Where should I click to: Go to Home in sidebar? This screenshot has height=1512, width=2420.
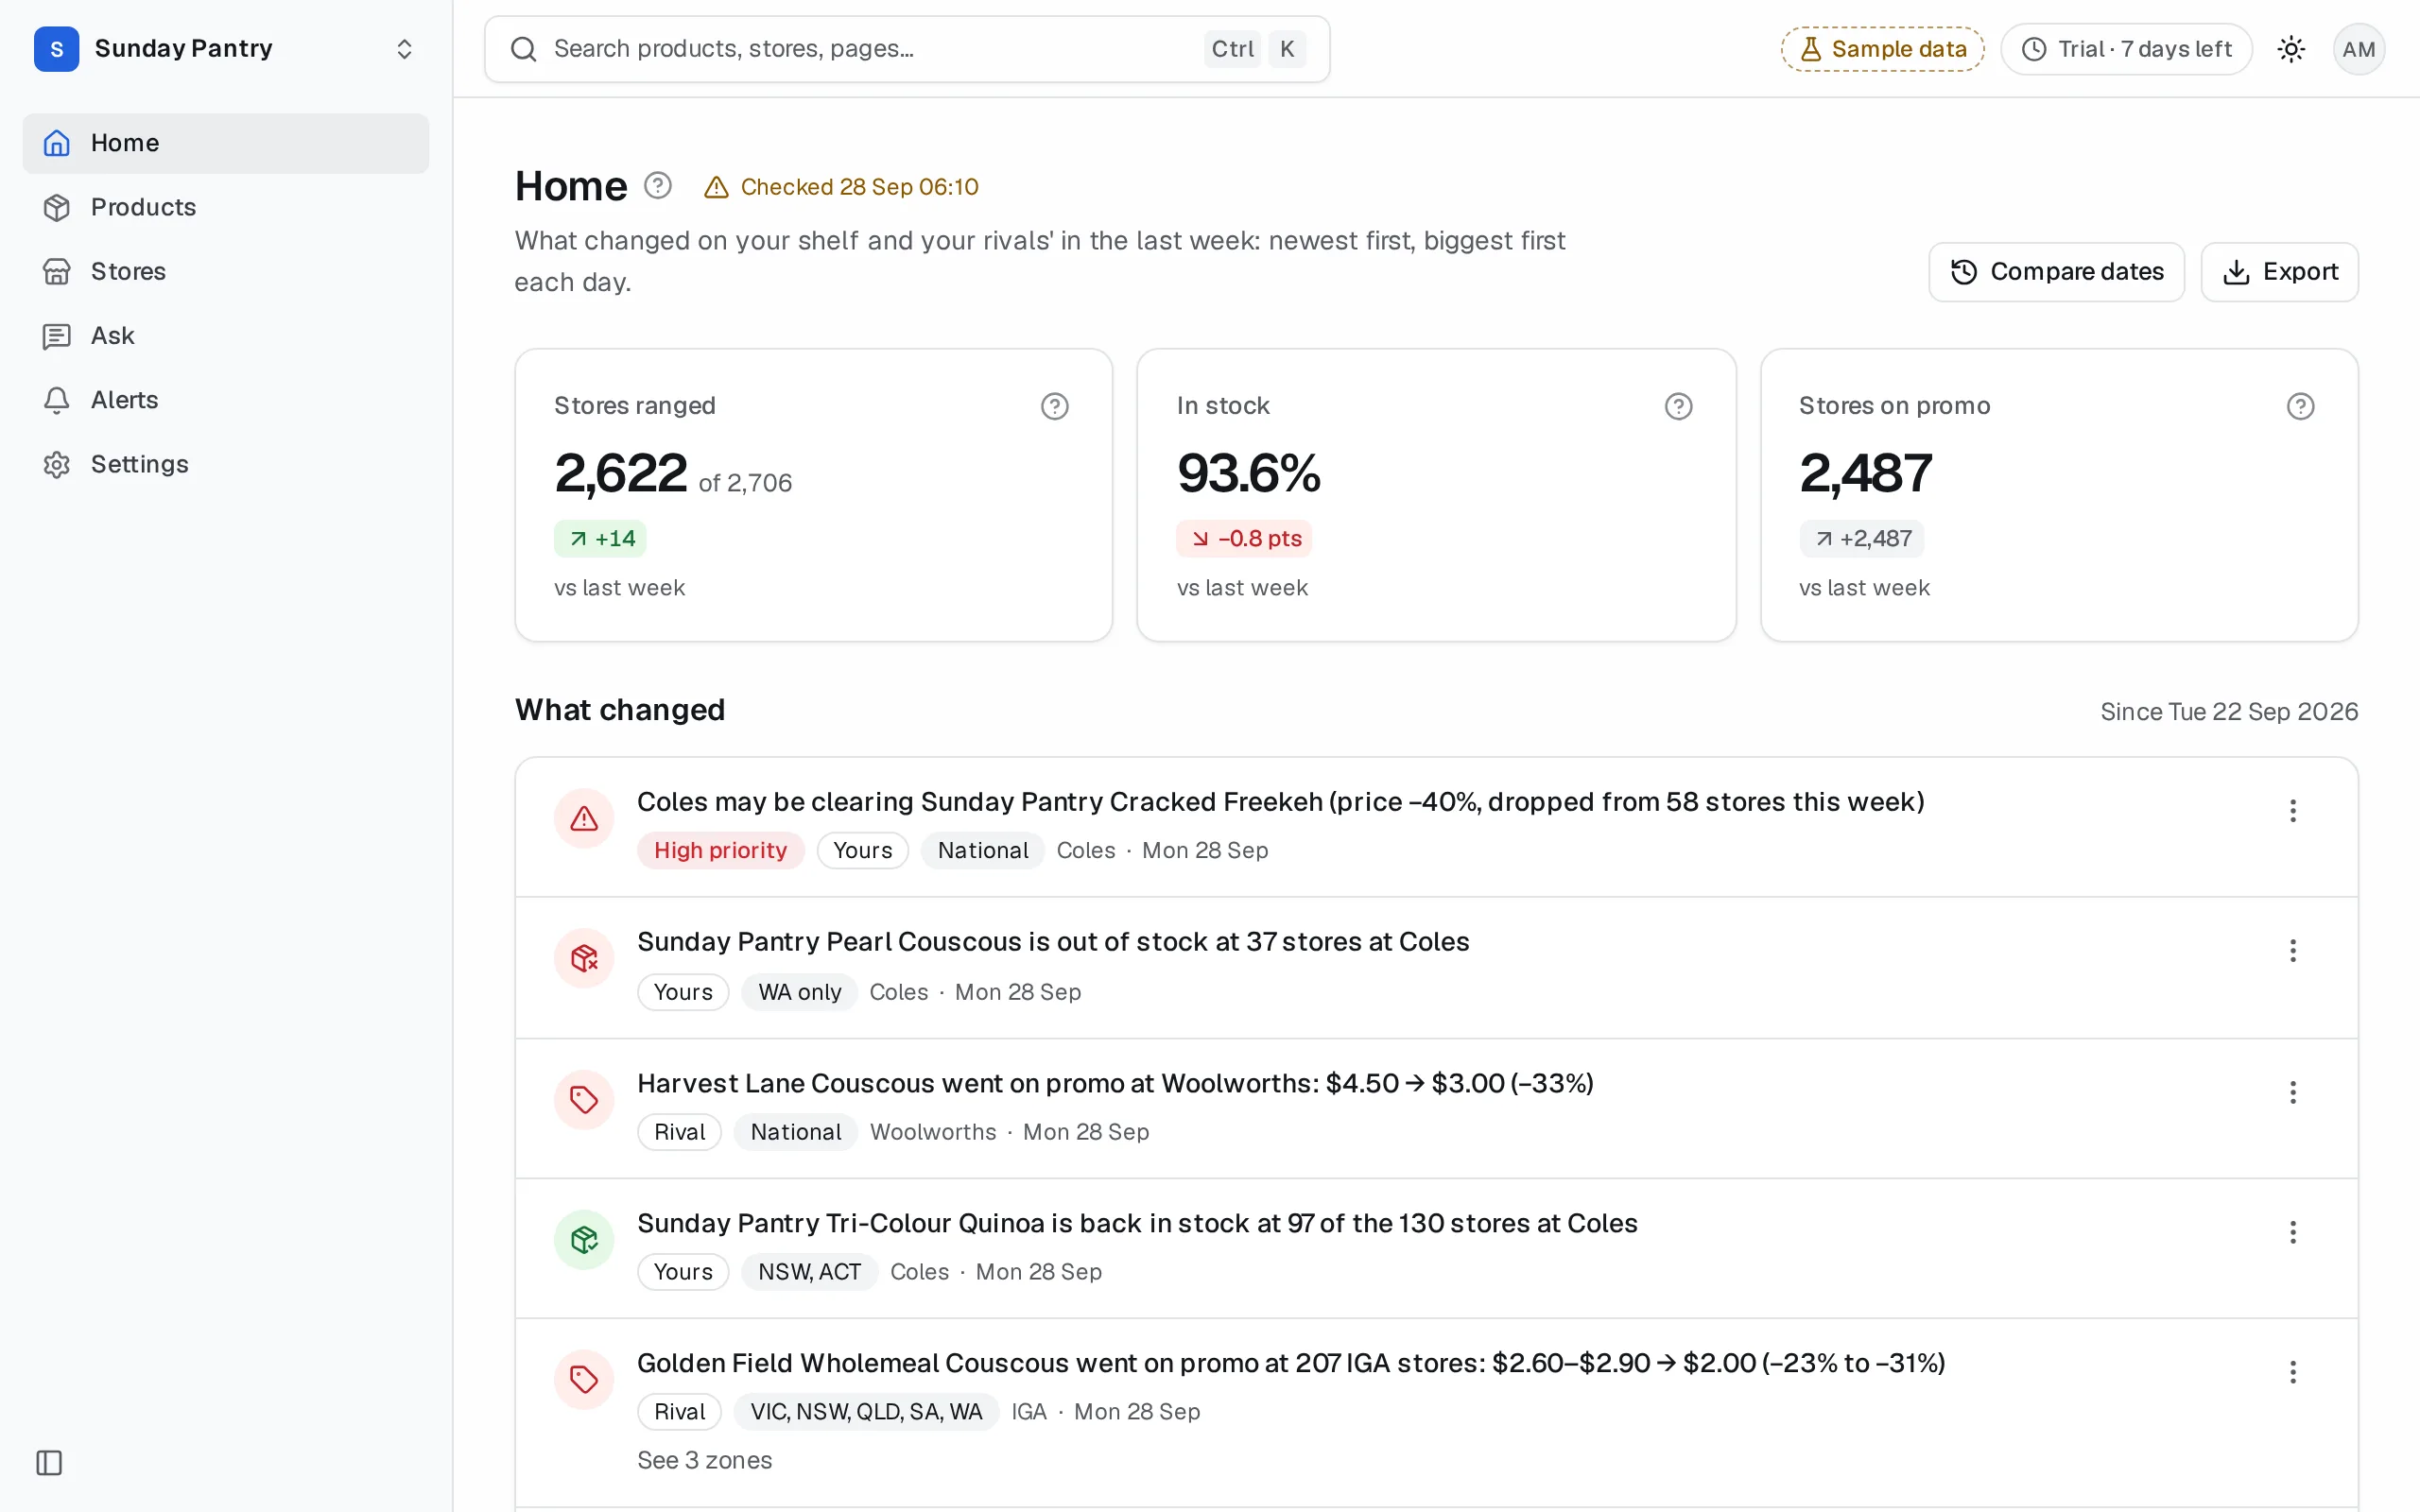click(225, 143)
